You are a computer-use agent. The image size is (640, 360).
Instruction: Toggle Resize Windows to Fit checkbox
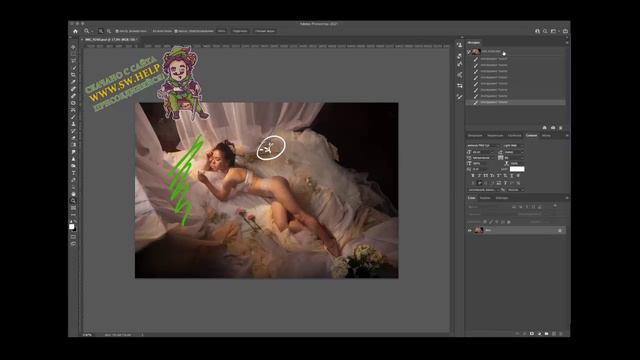pos(117,31)
